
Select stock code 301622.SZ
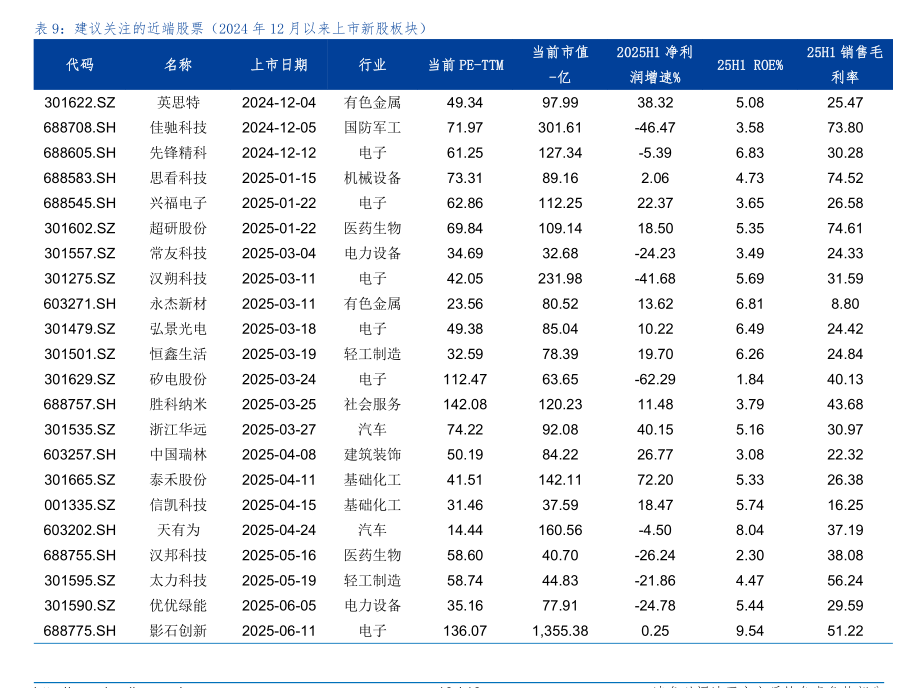click(x=80, y=102)
